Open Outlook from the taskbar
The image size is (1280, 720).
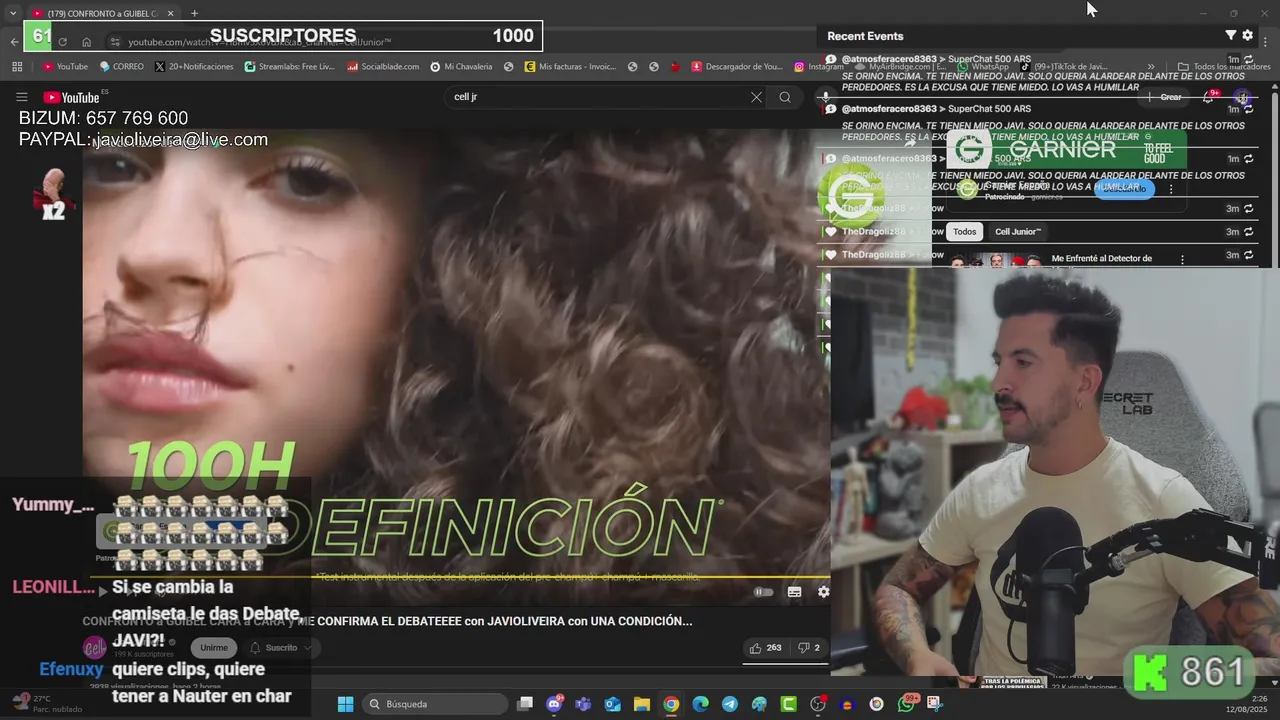[x=612, y=704]
